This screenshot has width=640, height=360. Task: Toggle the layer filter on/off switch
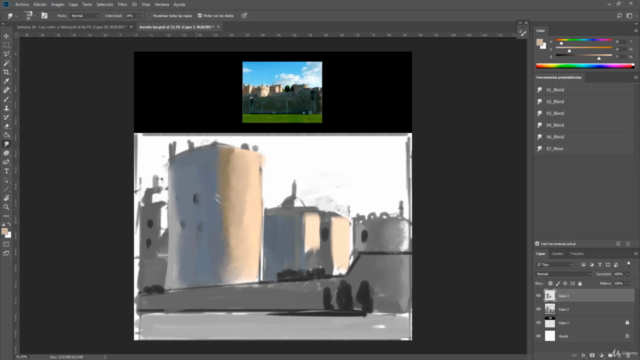629,264
